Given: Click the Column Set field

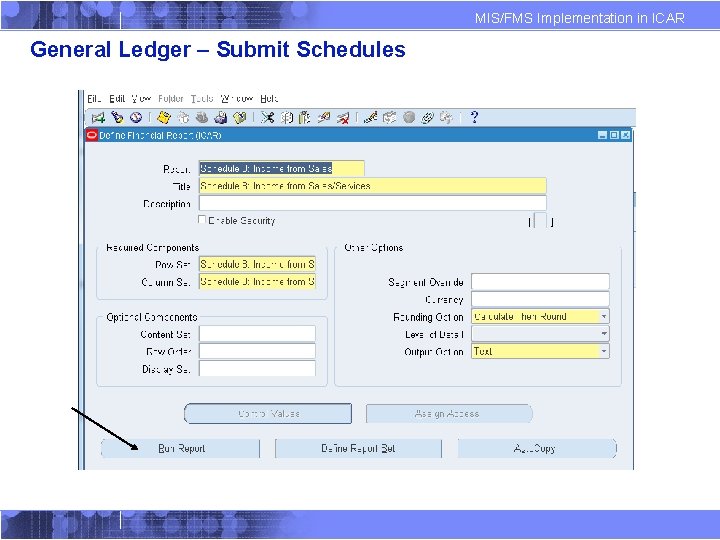Looking at the screenshot, I should coord(257,281).
